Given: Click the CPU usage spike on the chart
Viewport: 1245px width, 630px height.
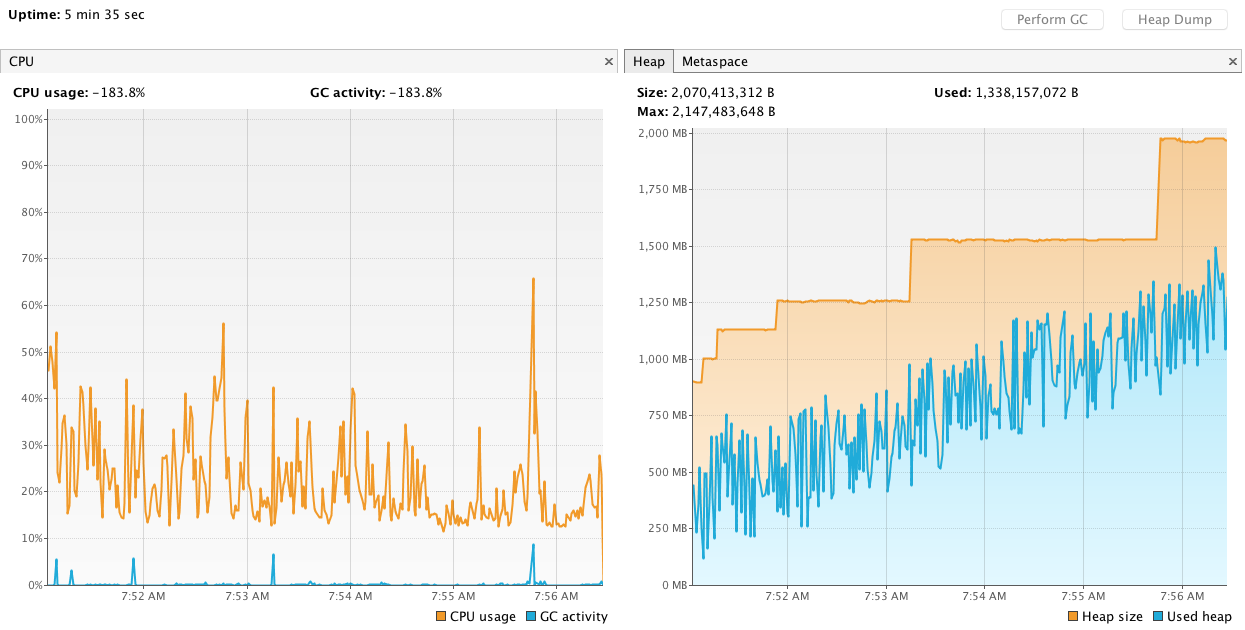Looking at the screenshot, I should (533, 278).
